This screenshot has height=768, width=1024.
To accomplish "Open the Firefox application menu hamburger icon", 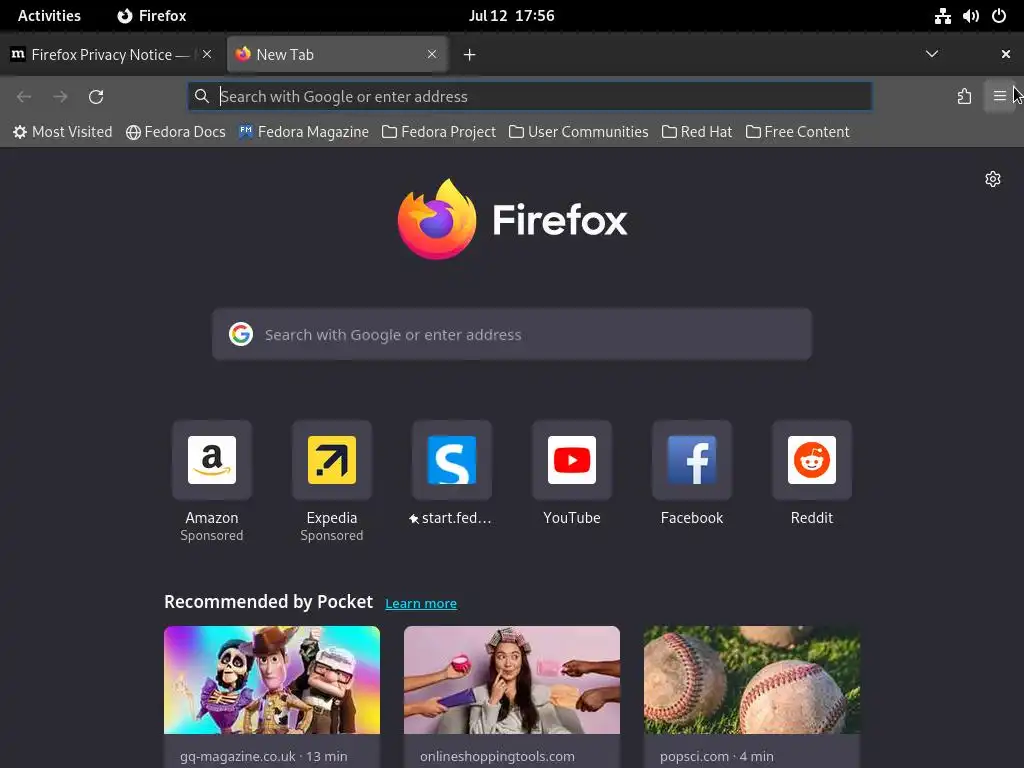I will point(999,97).
